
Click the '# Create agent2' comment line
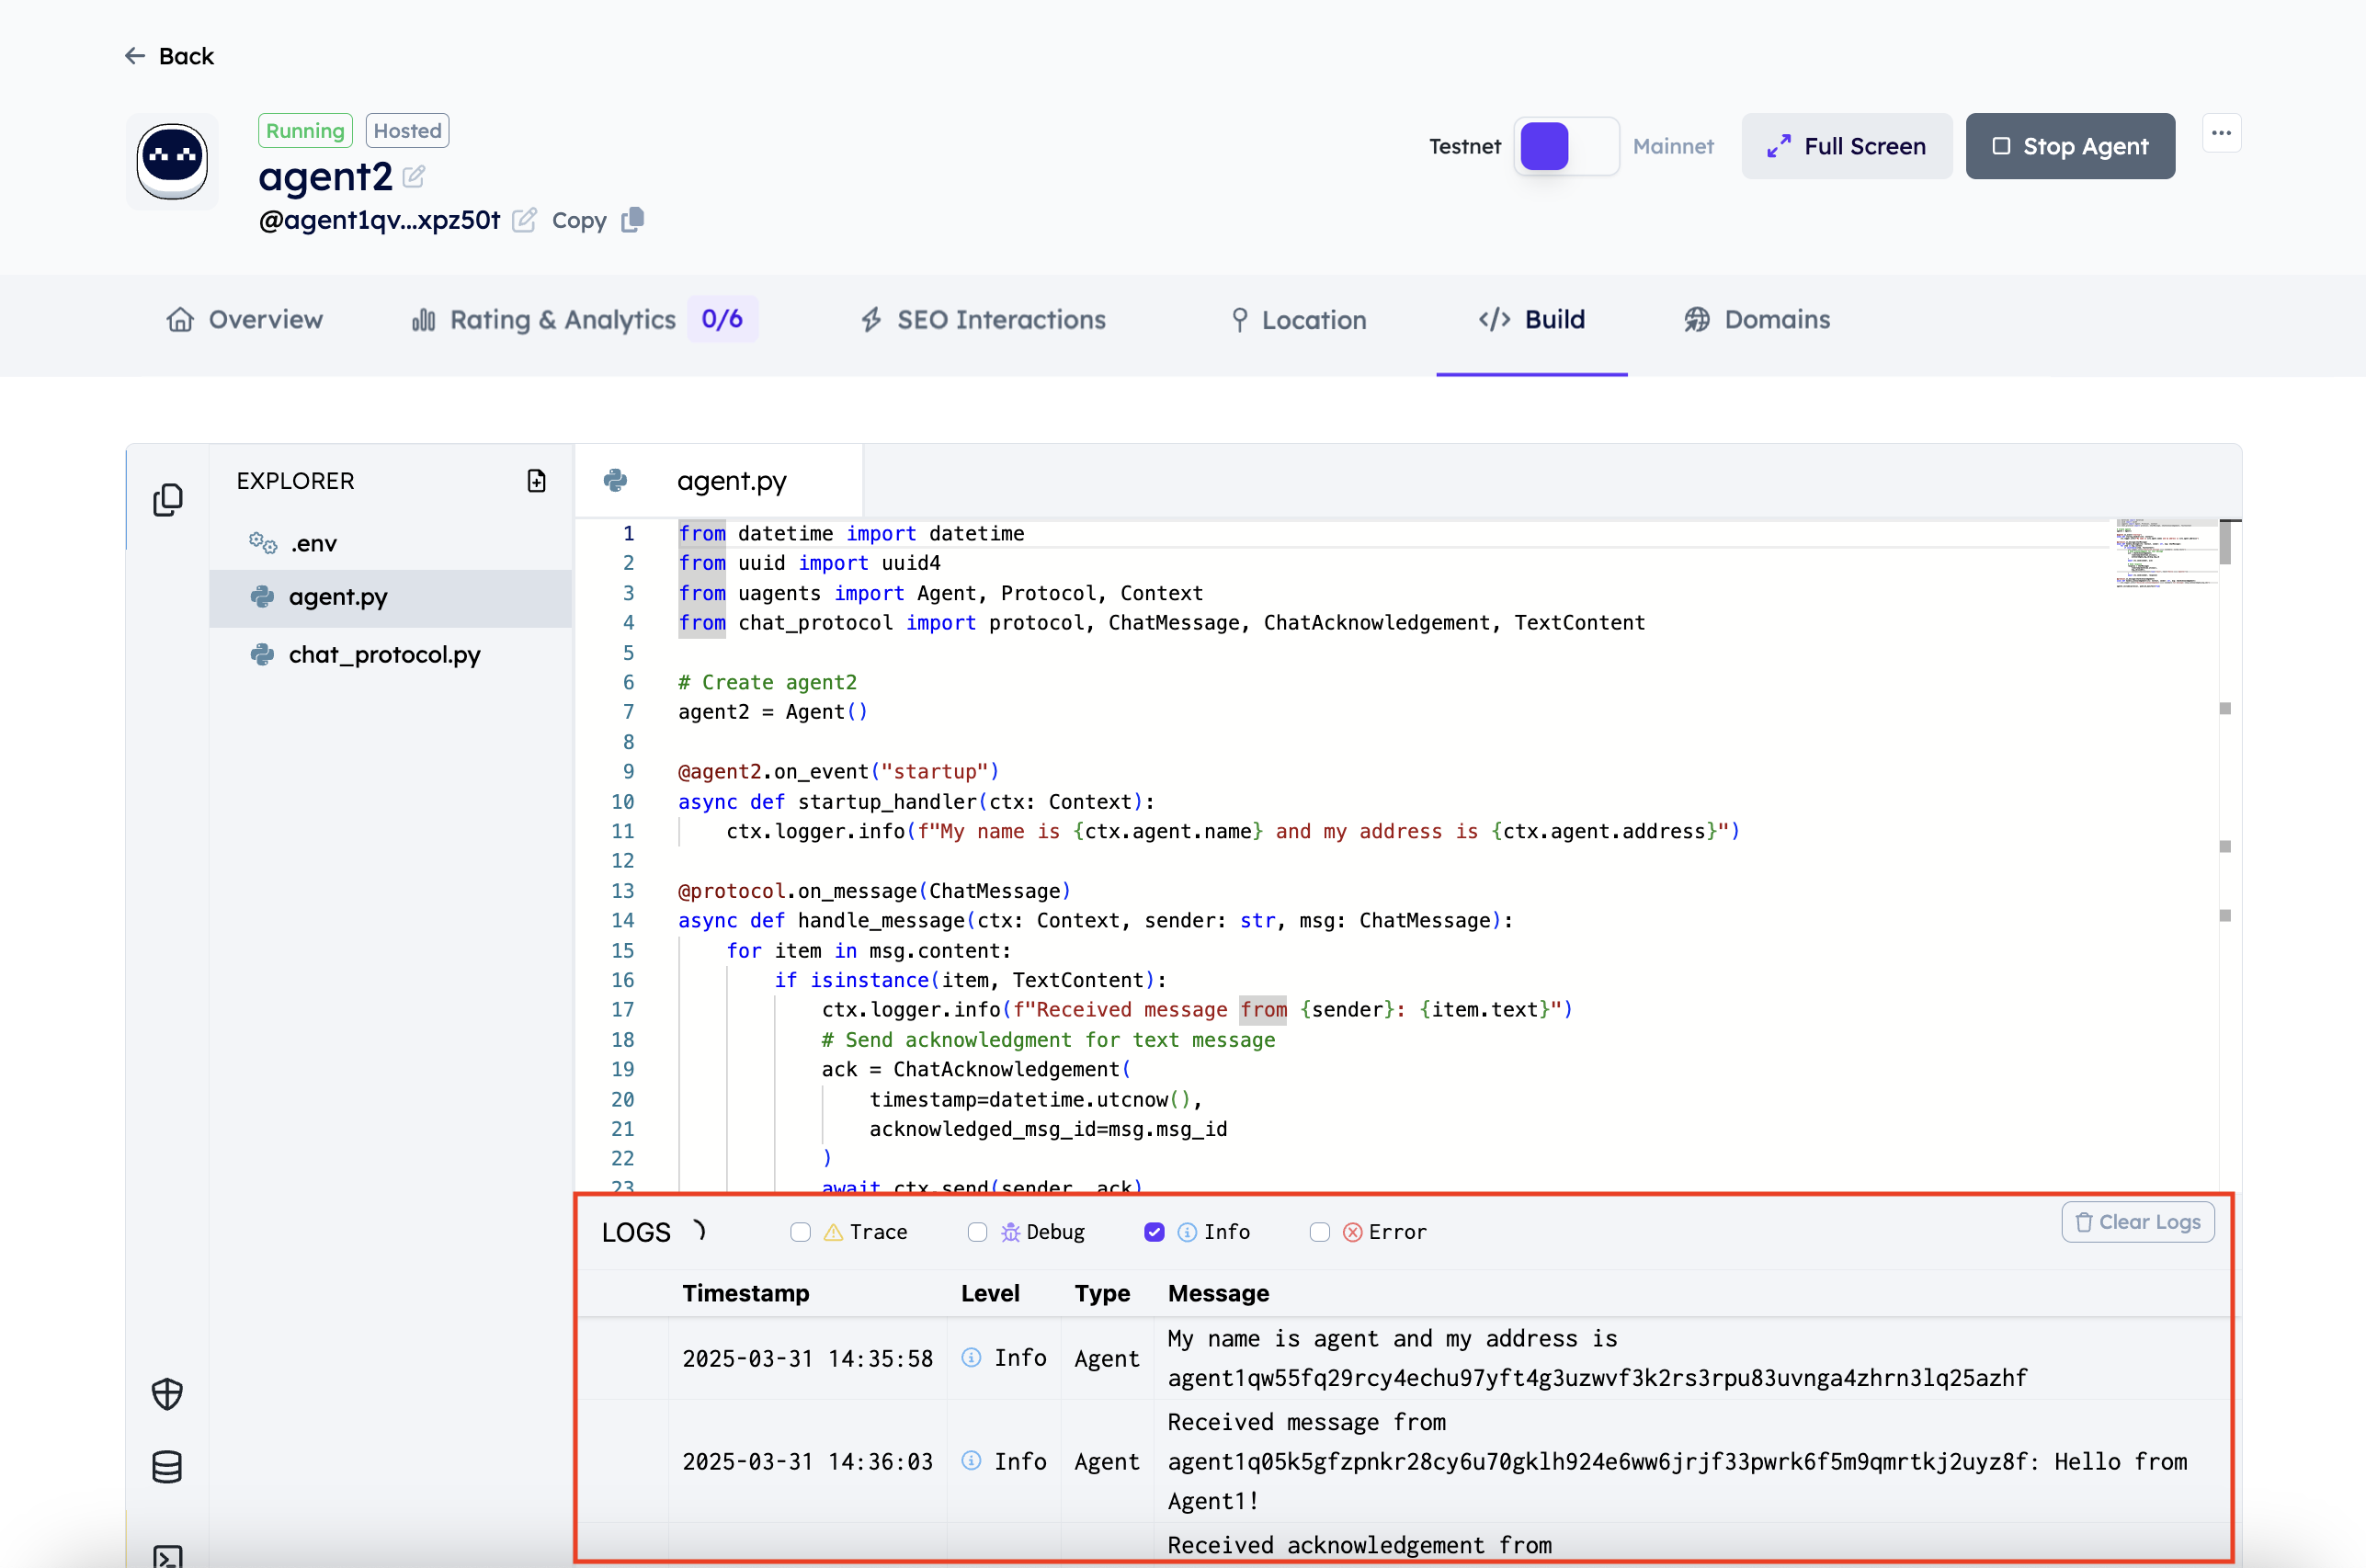tap(767, 682)
